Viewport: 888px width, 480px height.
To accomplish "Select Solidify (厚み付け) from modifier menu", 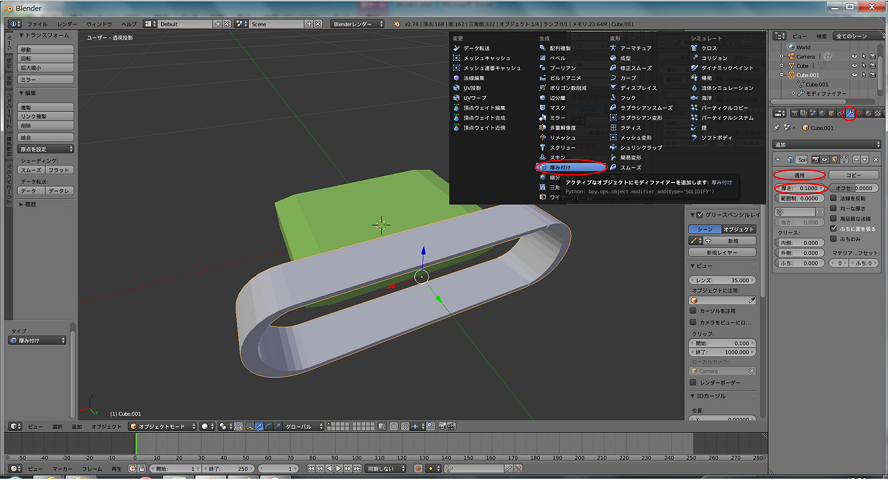I will [560, 167].
